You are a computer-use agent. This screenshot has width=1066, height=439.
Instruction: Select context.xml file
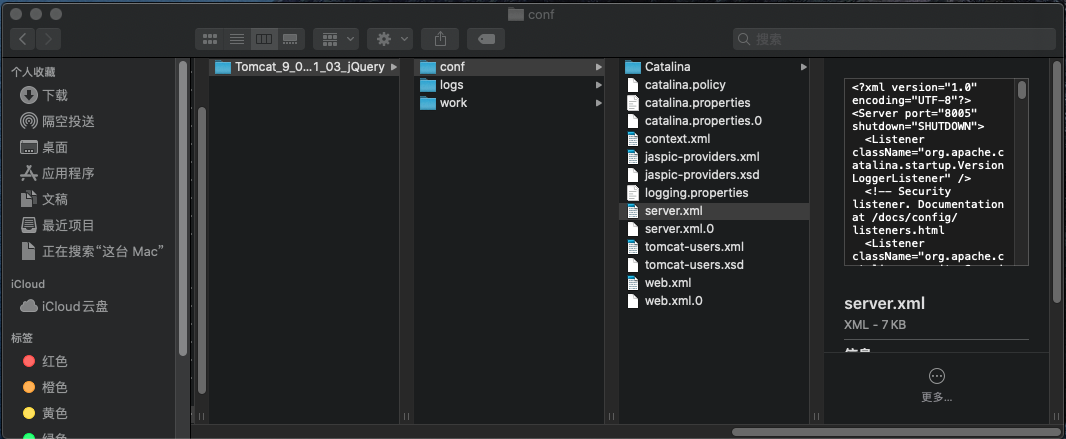pyautogui.click(x=714, y=139)
